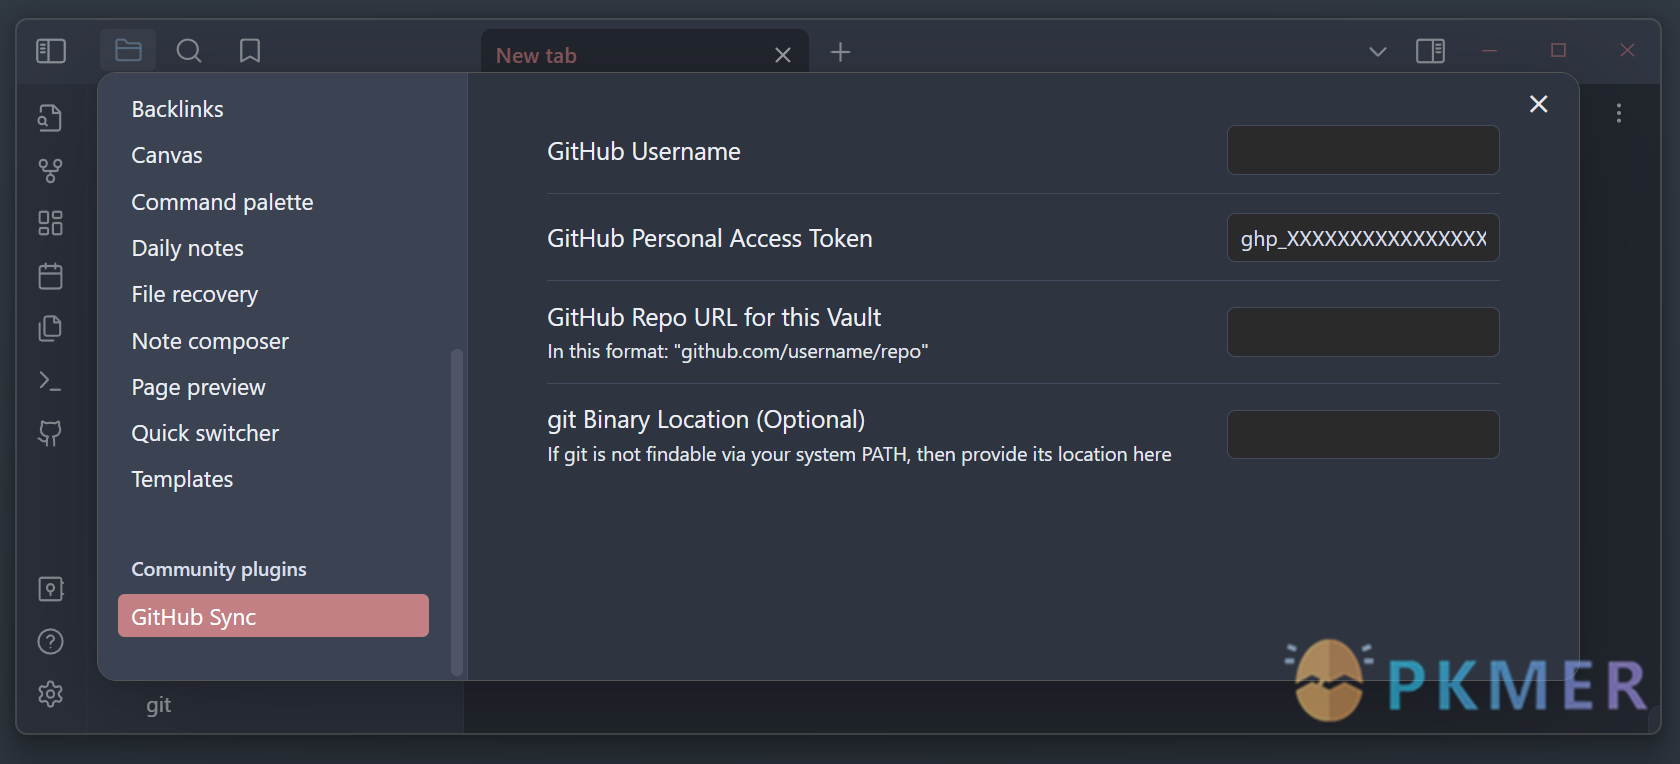Insert template ribbon icon
The image size is (1680, 764).
[50, 328]
